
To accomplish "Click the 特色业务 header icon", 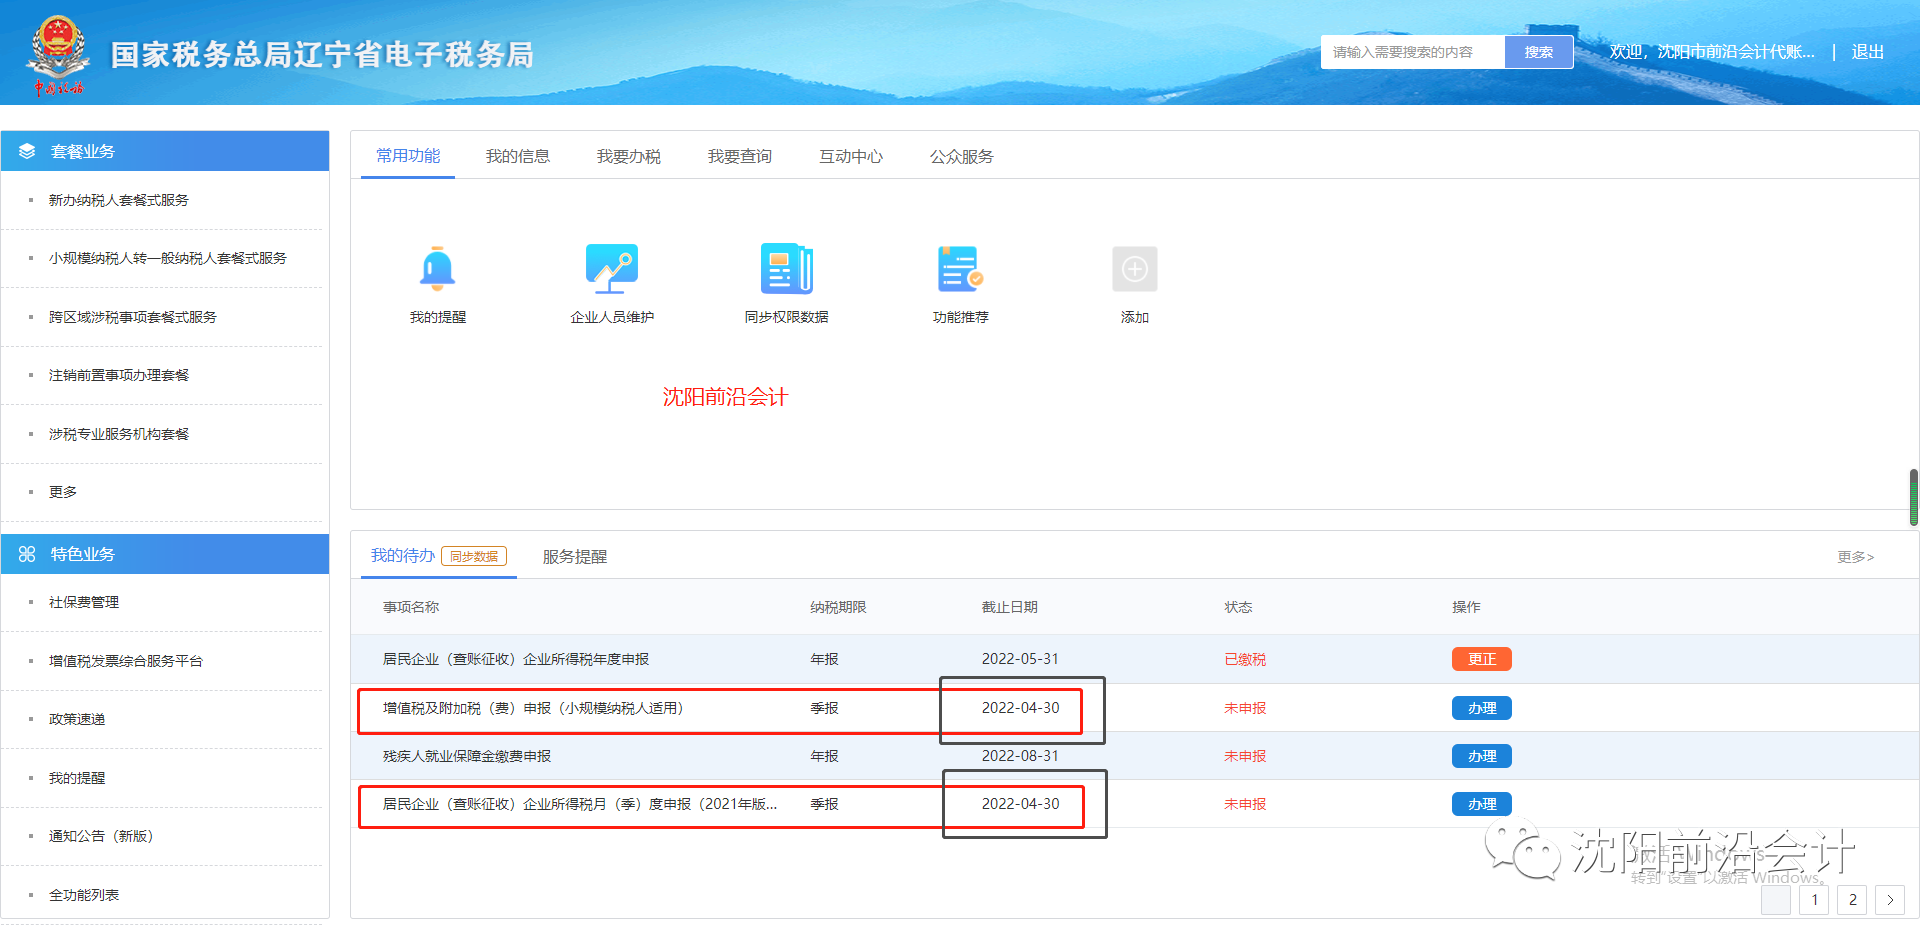I will point(27,554).
